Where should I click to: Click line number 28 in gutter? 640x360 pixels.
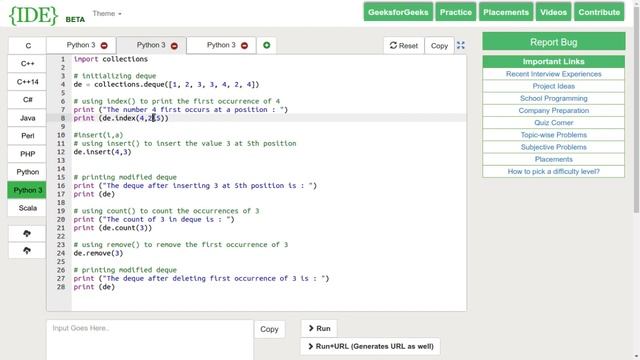(61, 287)
